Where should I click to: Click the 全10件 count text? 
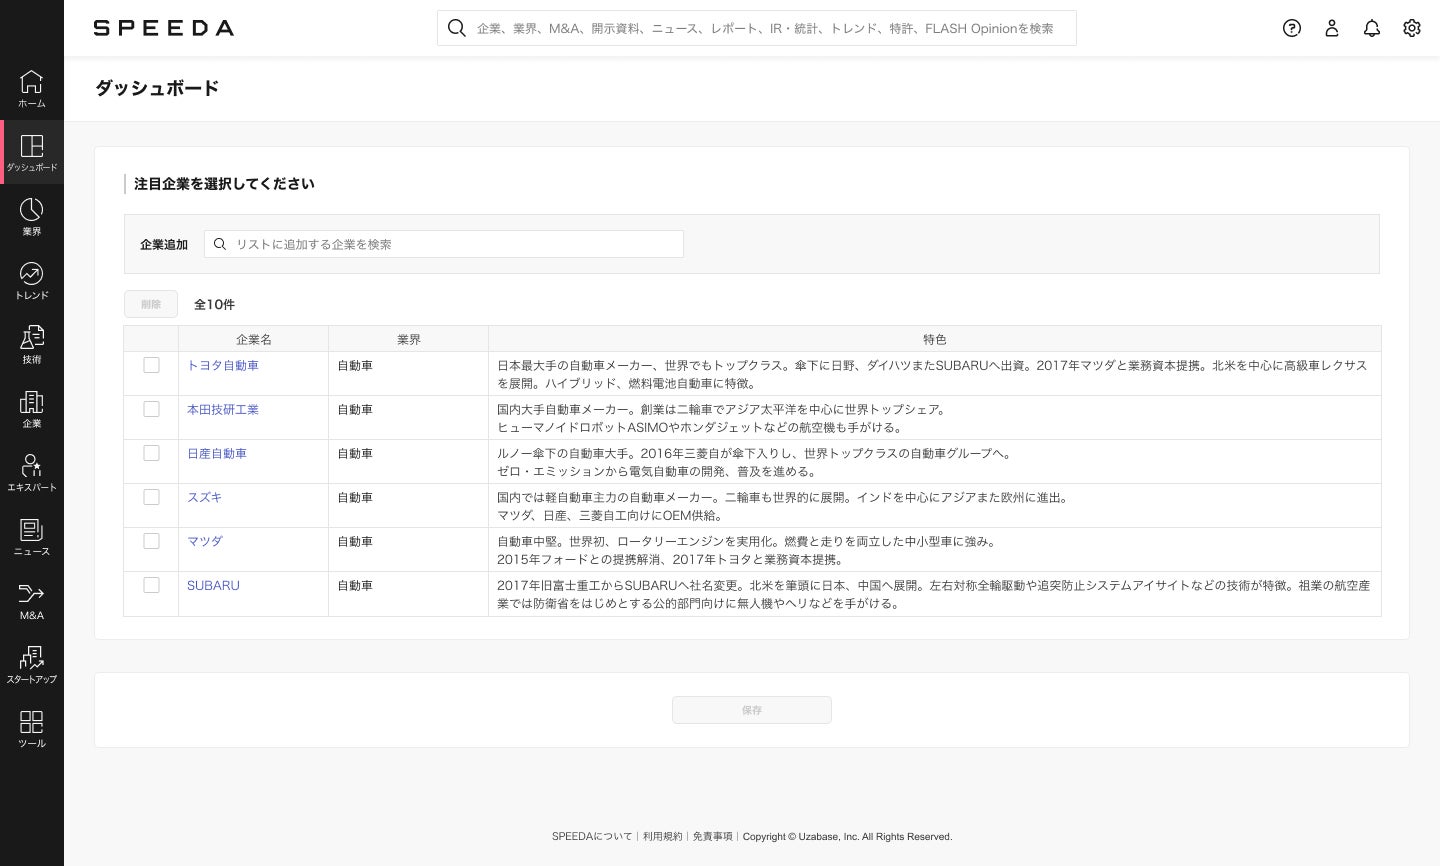[214, 304]
